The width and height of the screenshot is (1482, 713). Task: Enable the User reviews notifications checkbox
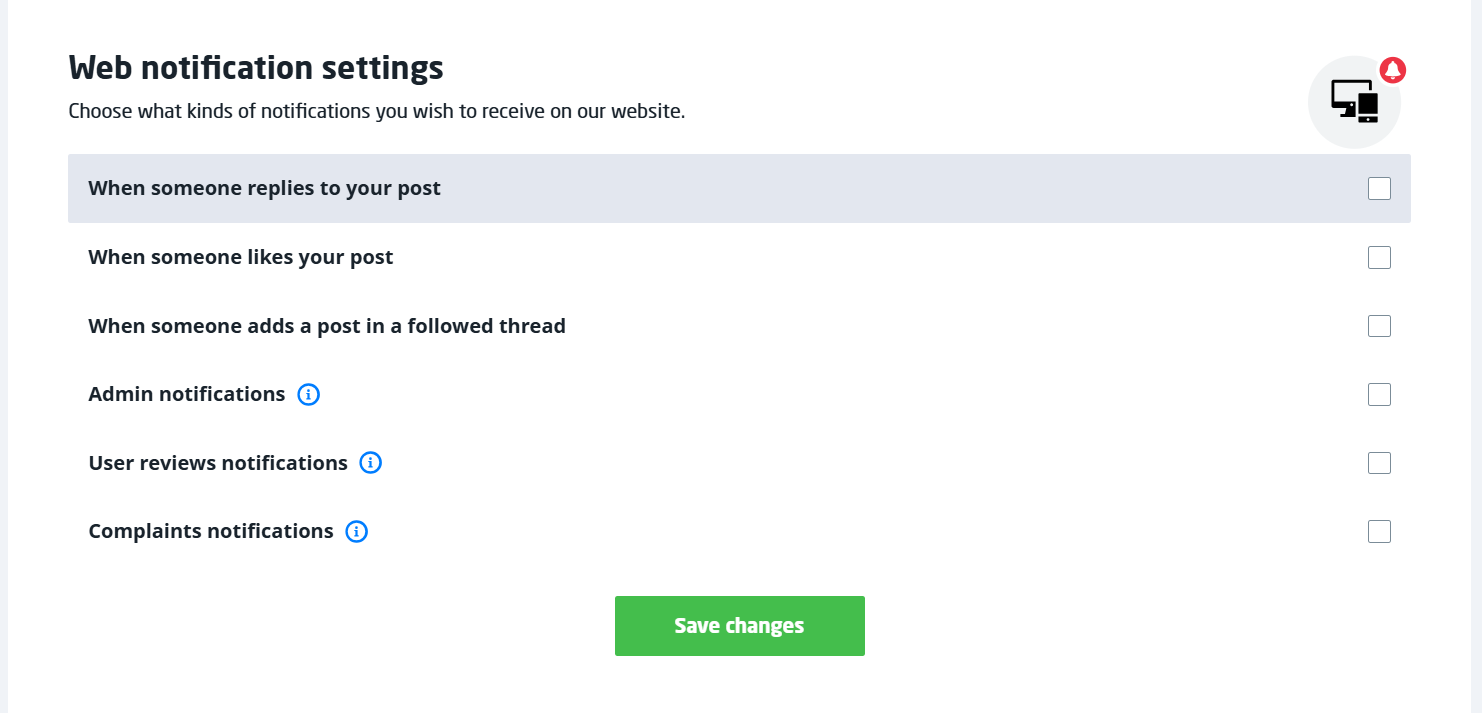click(1379, 463)
